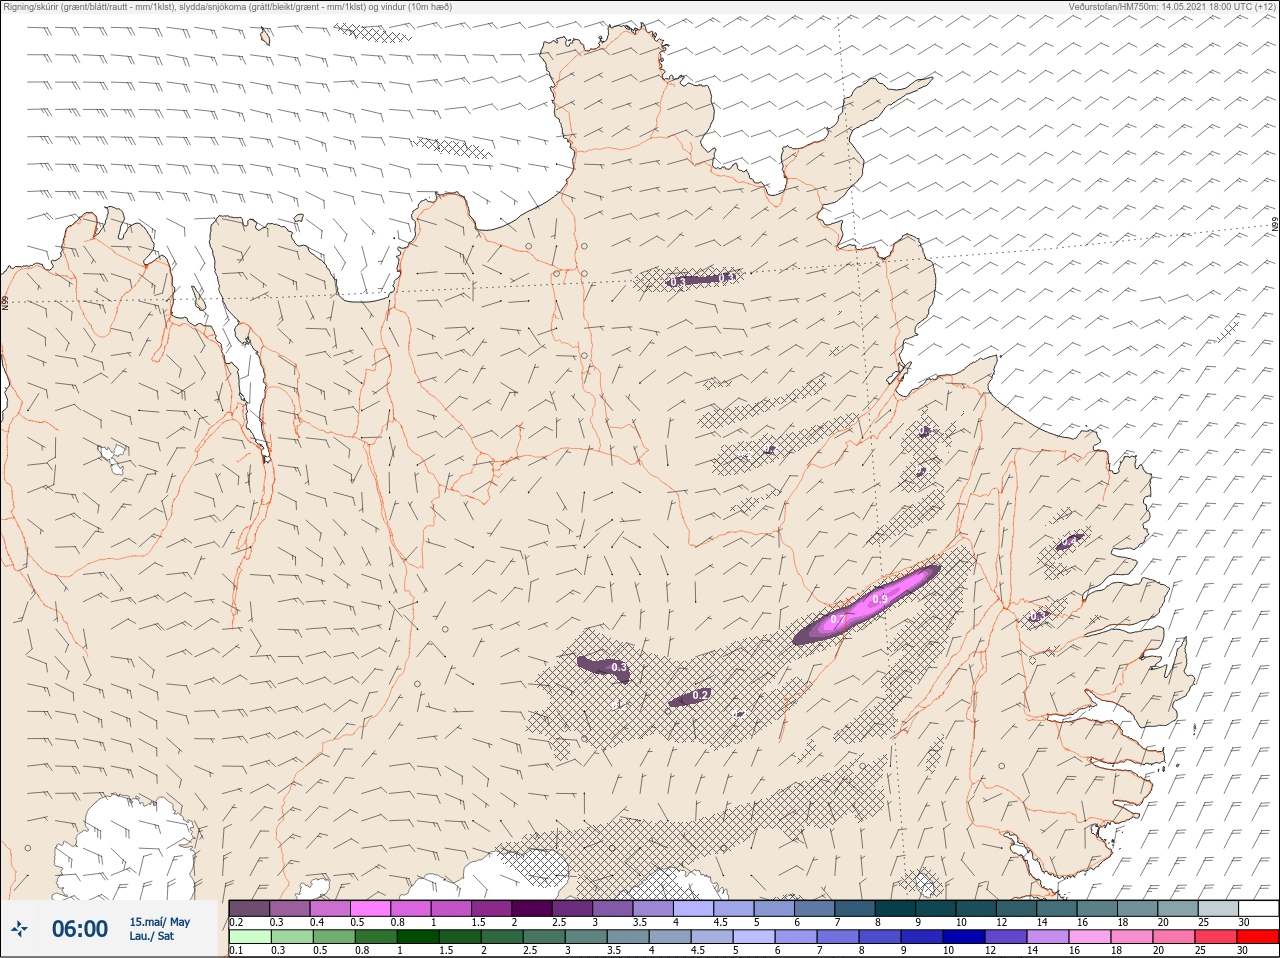Image resolution: width=1280 pixels, height=958 pixels.
Task: Click the 0.9 precipitation value on the map
Action: [x=880, y=599]
